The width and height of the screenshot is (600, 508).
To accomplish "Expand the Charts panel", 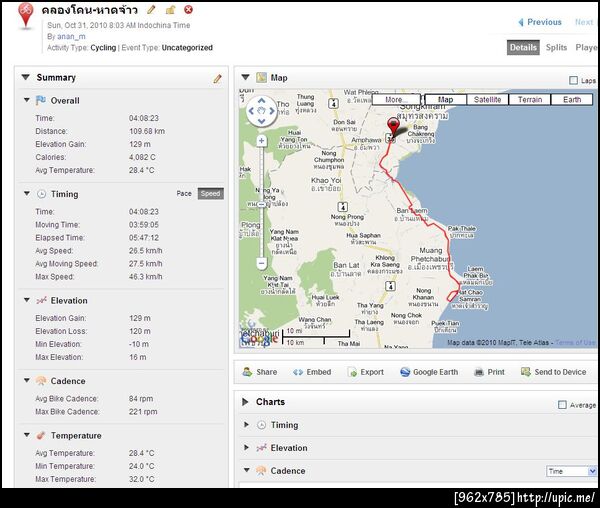I will pyautogui.click(x=245, y=402).
